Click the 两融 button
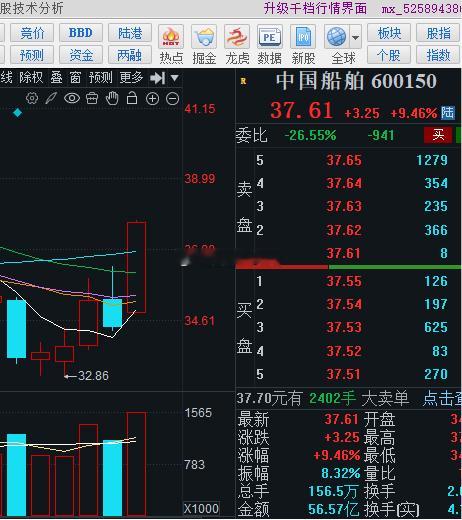462x520 pixels. pyautogui.click(x=130, y=55)
